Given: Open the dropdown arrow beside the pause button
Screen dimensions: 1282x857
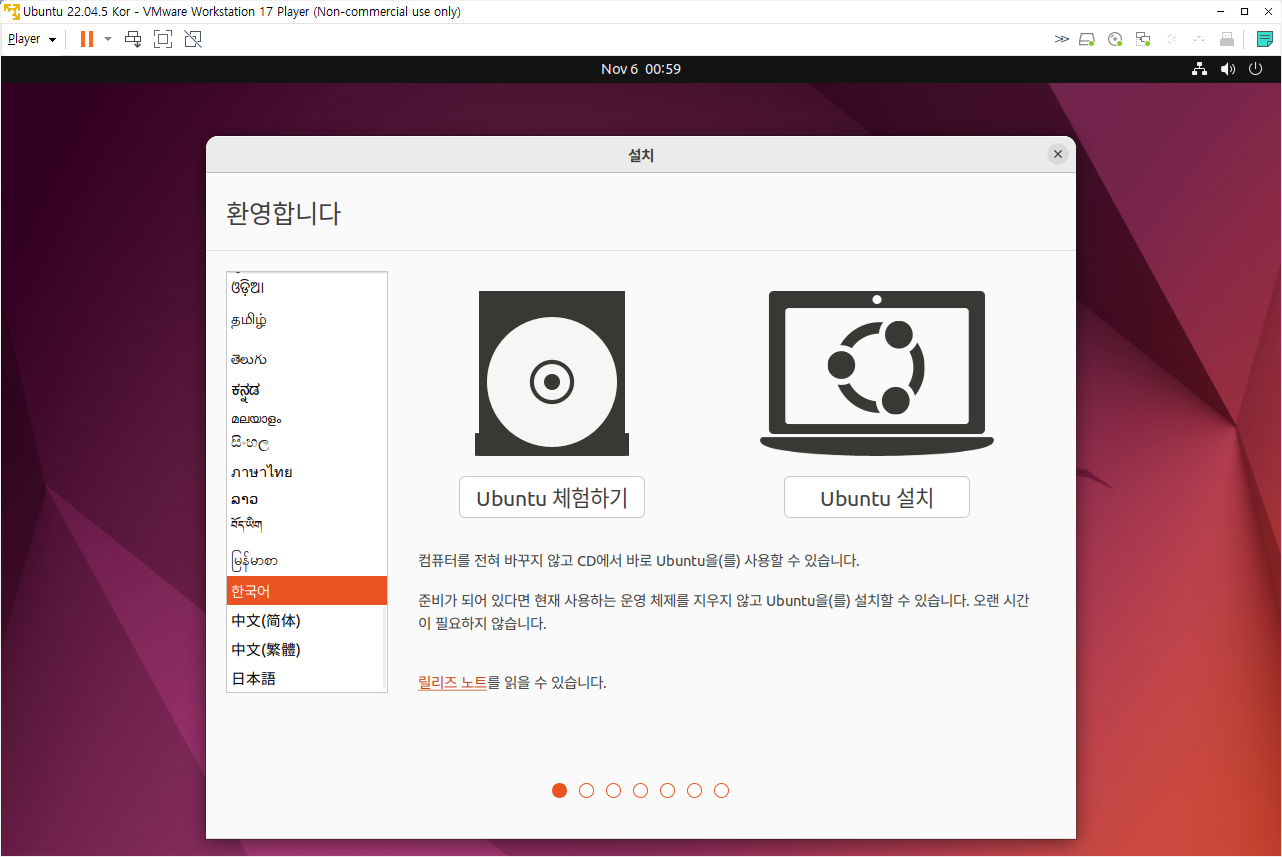Looking at the screenshot, I should (x=108, y=39).
